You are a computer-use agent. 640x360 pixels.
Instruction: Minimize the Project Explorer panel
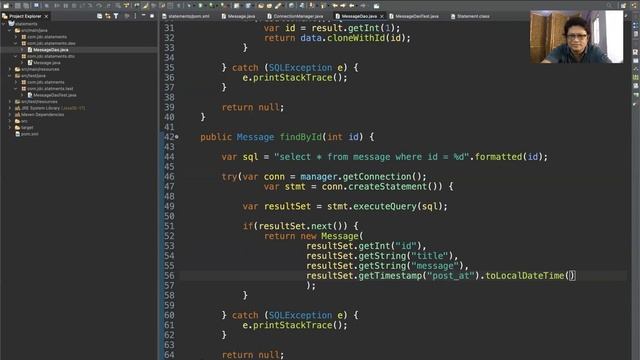[x=144, y=16]
